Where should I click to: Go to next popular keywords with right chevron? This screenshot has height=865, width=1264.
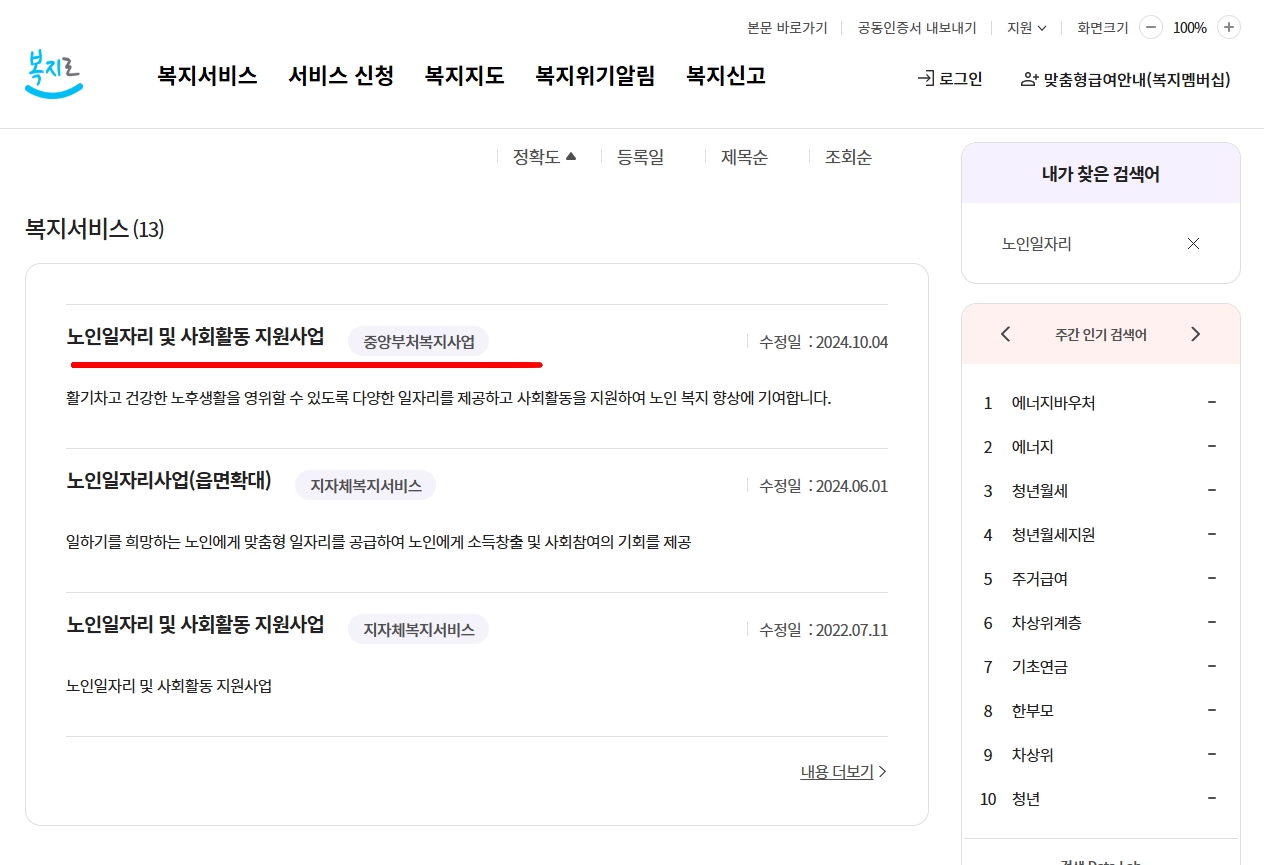(1195, 334)
